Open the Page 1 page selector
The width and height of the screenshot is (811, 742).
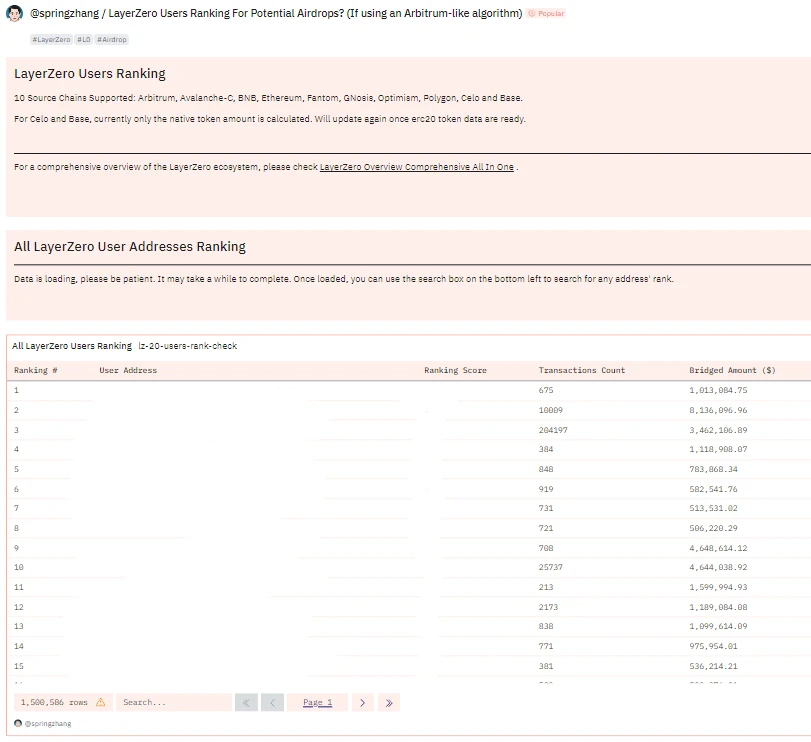click(x=317, y=703)
